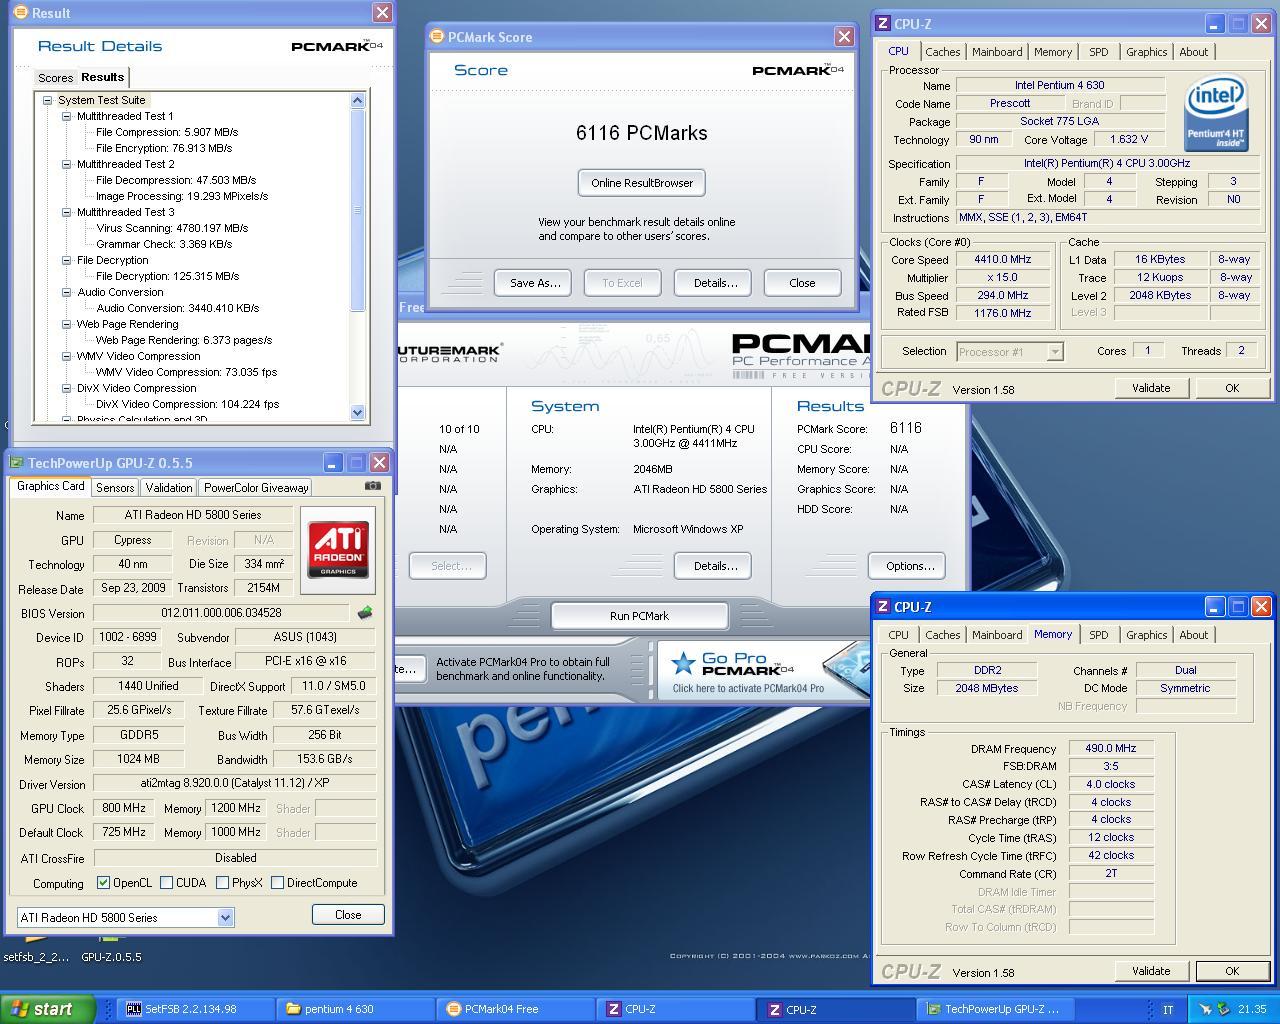Click the GPU Clock 800 MHz field

click(124, 808)
